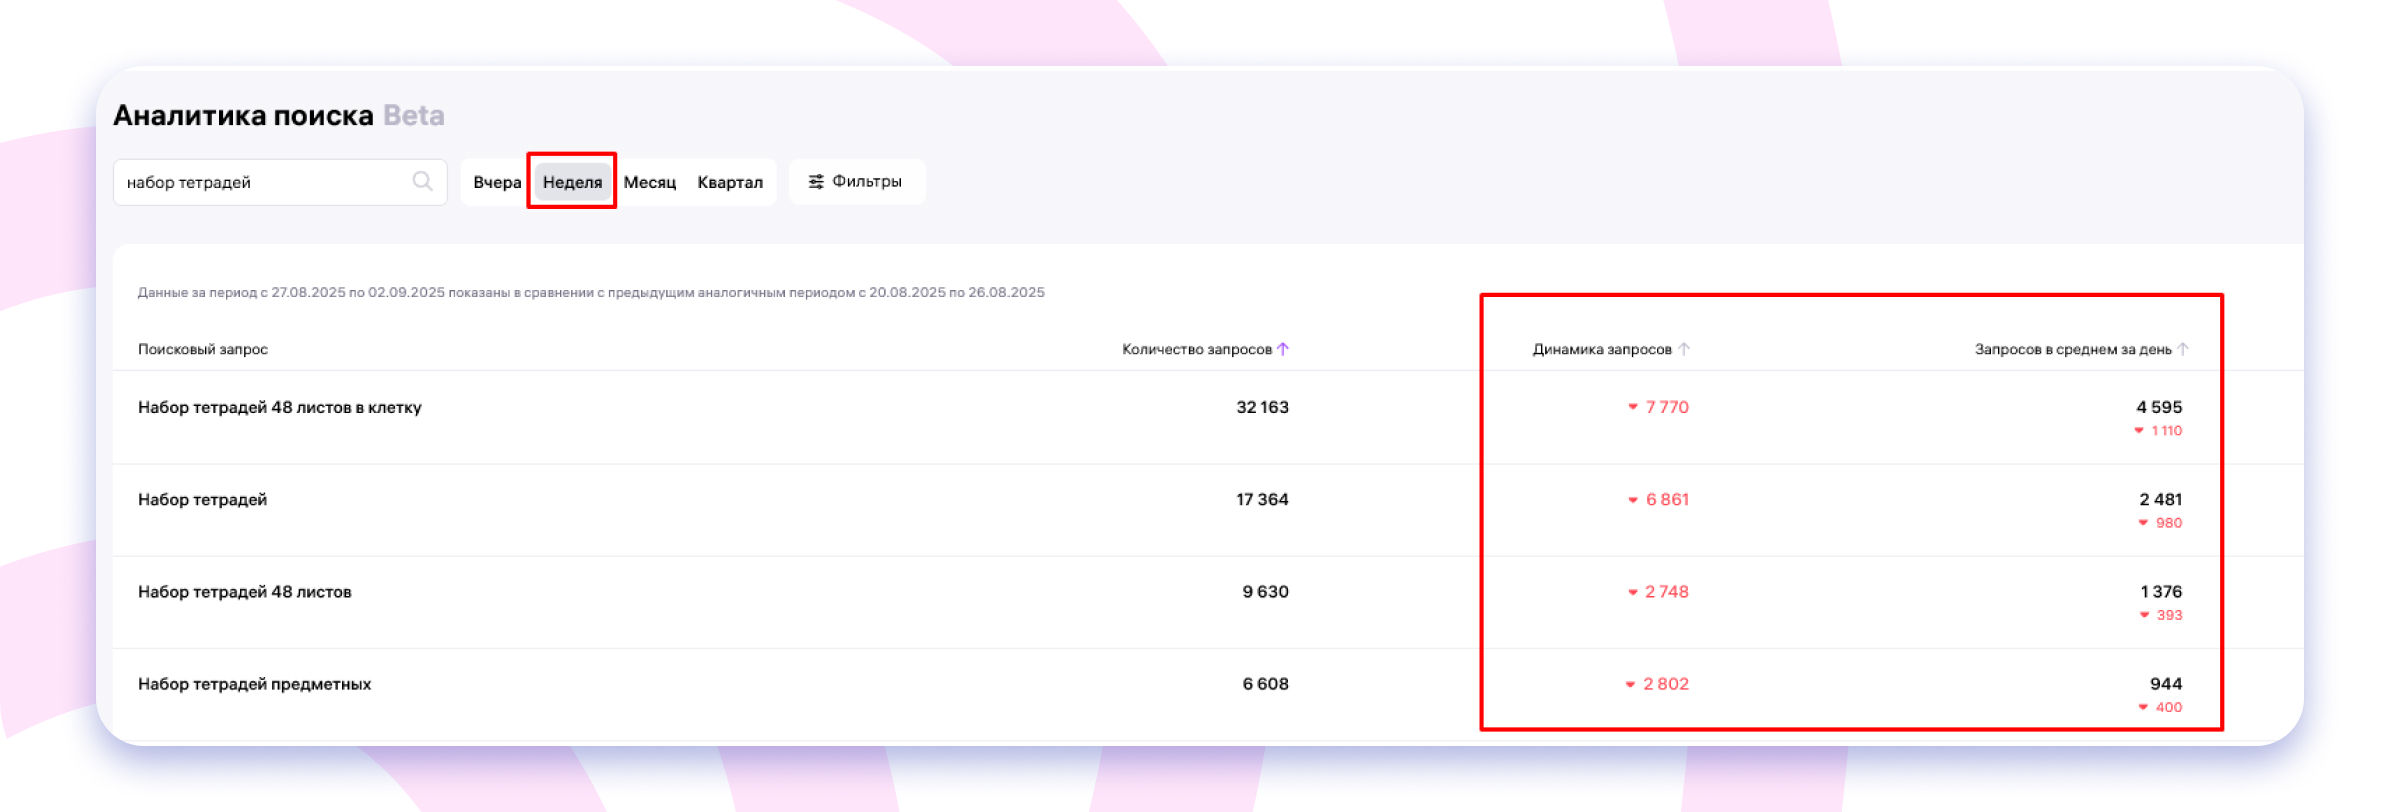The image size is (2400, 812).
Task: Sort by Динамика запросов column header
Action: tap(1602, 349)
